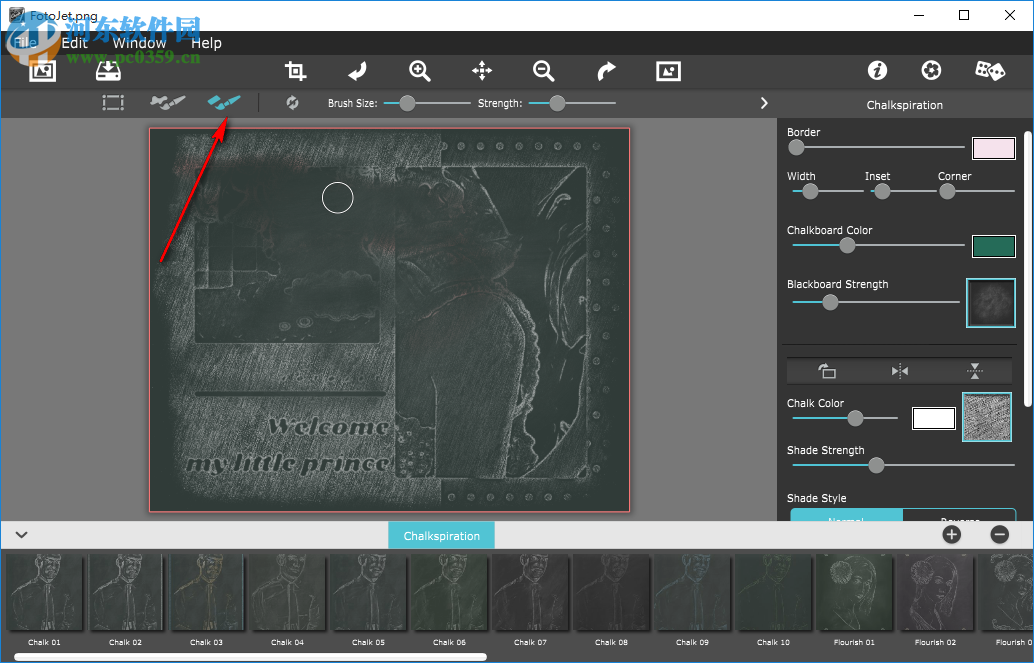Apply the Chalk 08 preset
Viewport: 1034px width, 663px height.
click(x=611, y=592)
